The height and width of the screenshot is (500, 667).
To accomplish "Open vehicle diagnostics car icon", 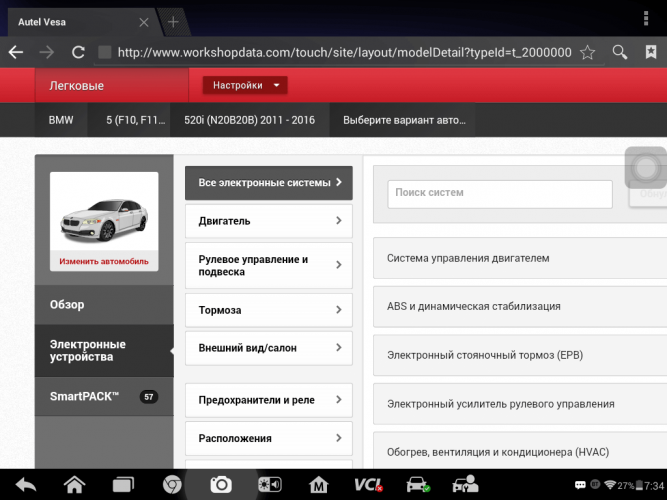I will point(418,484).
